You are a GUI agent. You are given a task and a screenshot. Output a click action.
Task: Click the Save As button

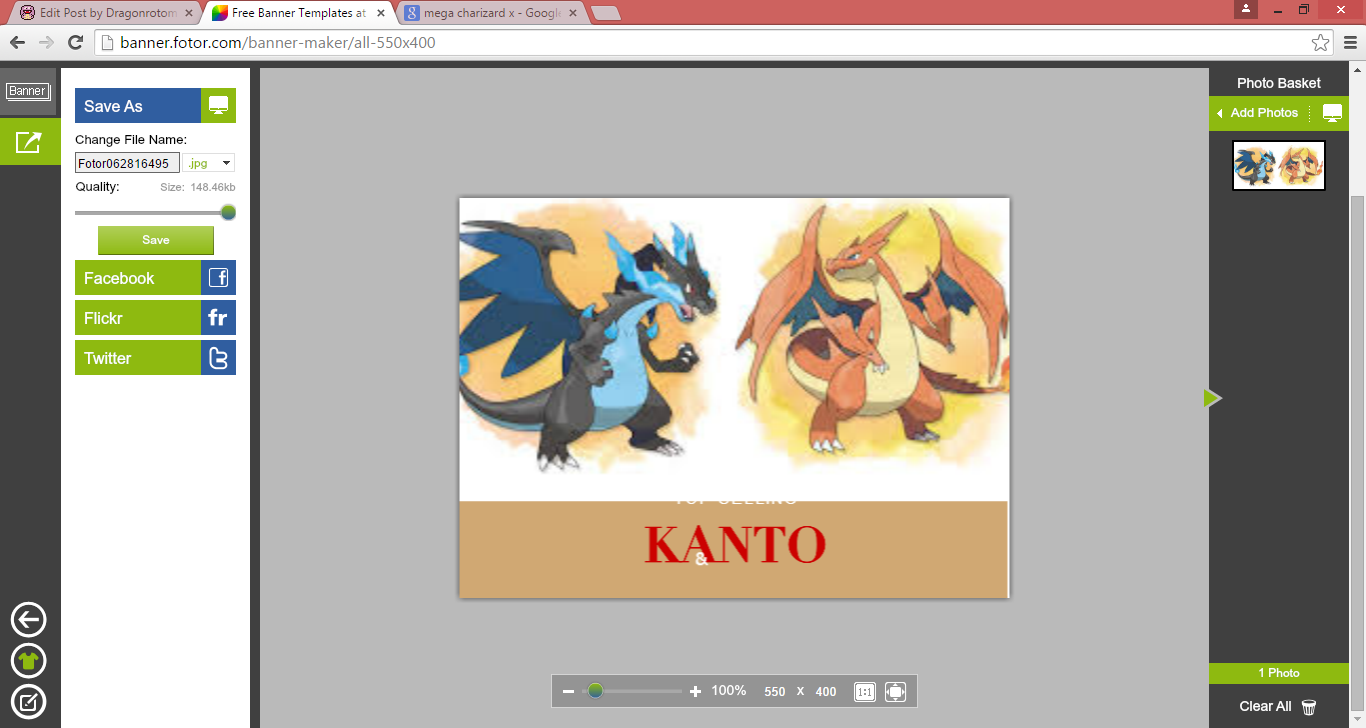(x=138, y=106)
